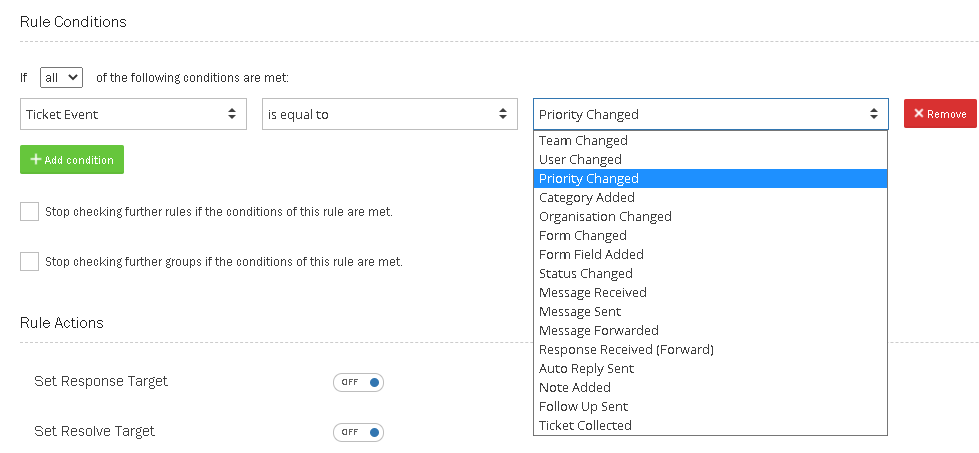Choose Category Added in dropdown list

[x=586, y=198]
